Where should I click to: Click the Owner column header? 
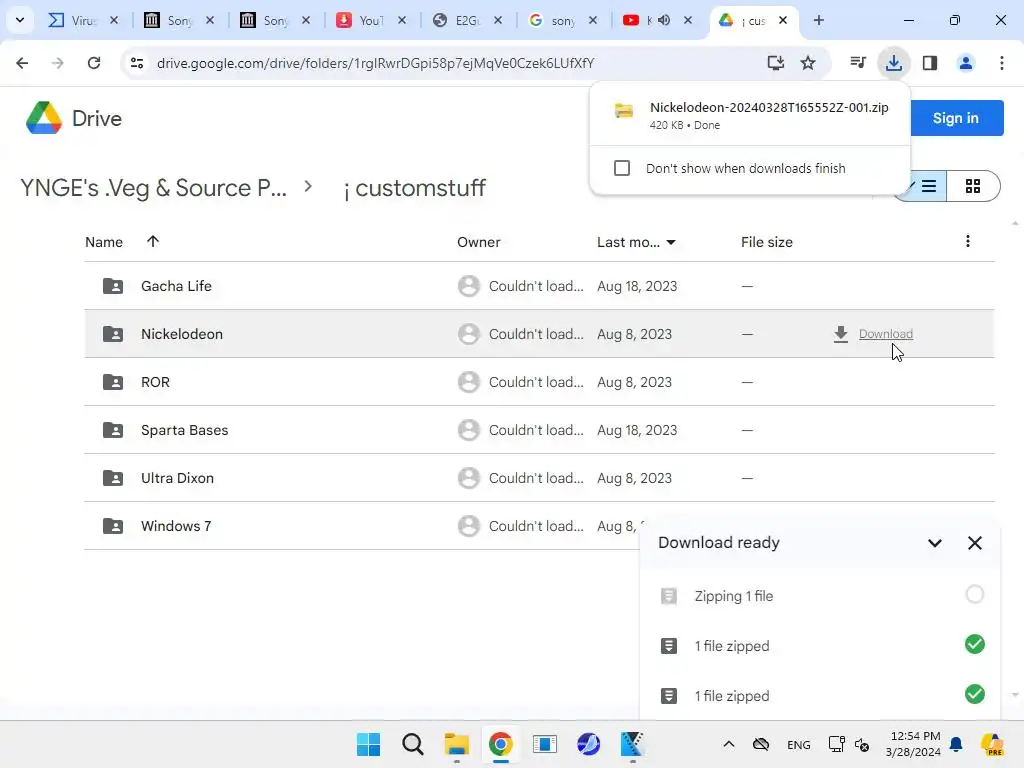point(479,242)
